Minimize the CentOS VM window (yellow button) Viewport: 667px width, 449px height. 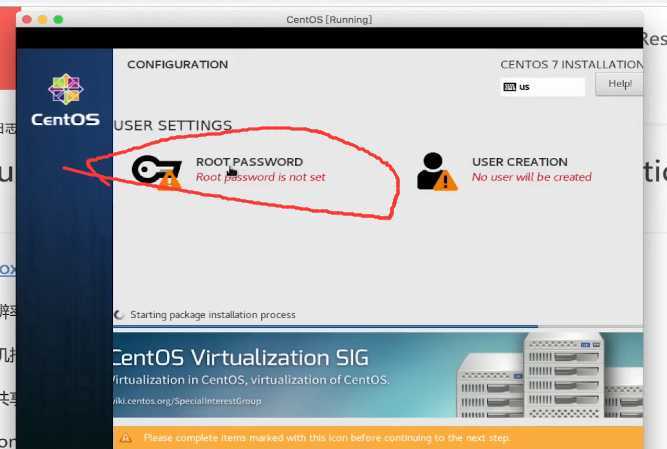tap(43, 20)
